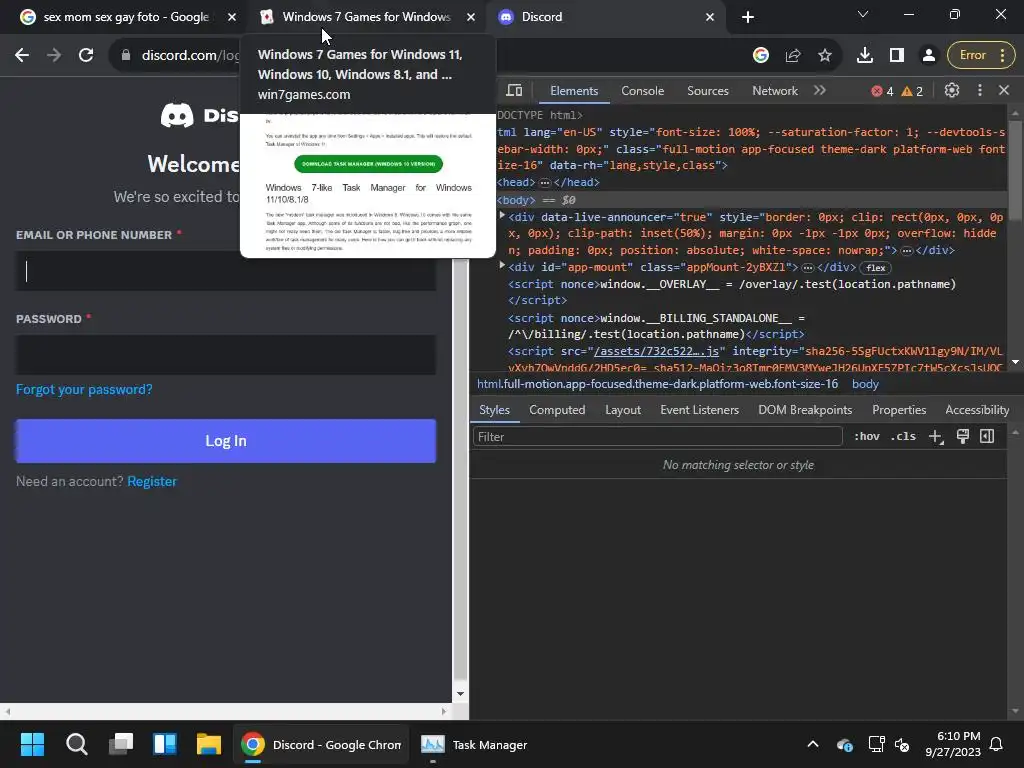Click the red error count badge
This screenshot has height=768, width=1024.
click(x=882, y=91)
